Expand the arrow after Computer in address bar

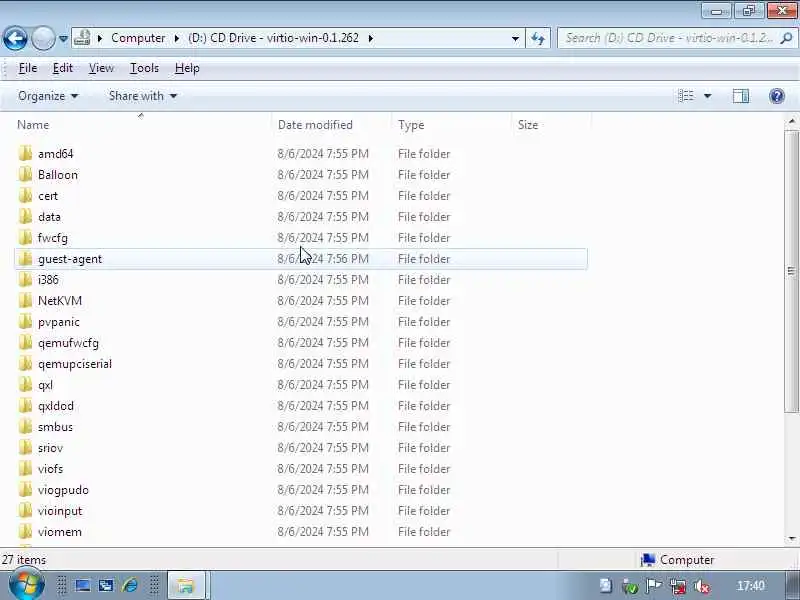point(177,38)
